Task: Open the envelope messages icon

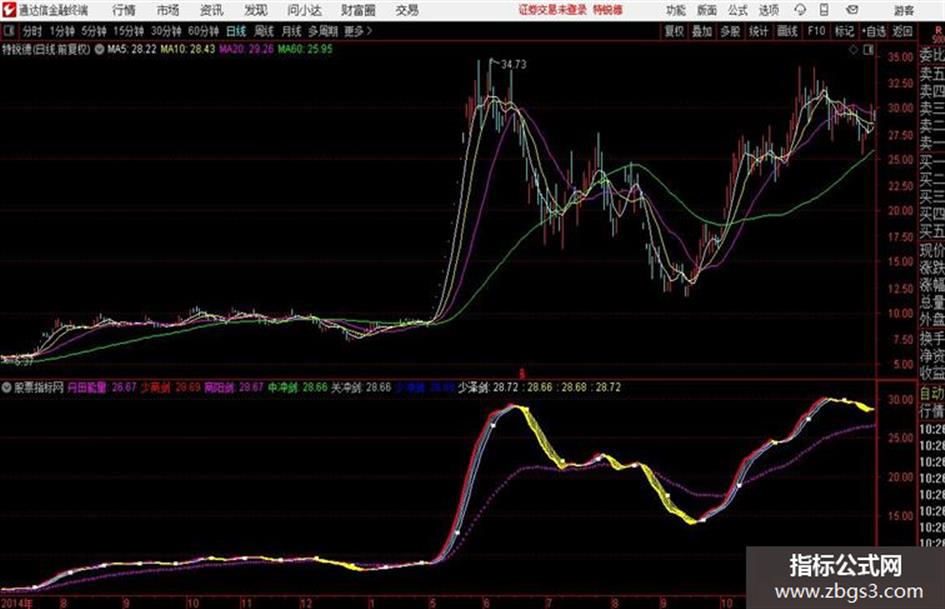Action: [x=852, y=10]
